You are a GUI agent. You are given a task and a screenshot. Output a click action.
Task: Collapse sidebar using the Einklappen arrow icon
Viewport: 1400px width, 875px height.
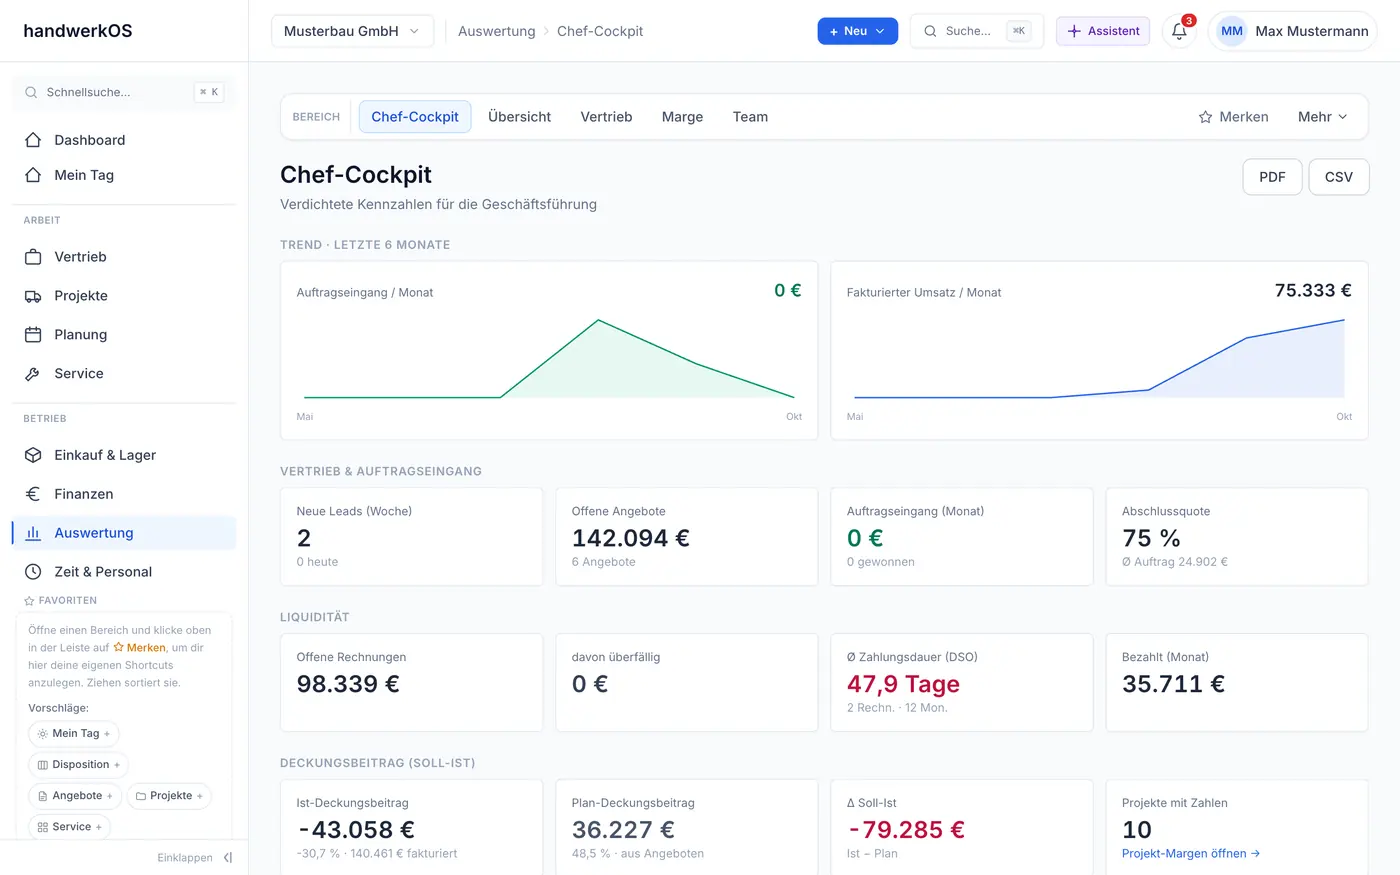[228, 858]
